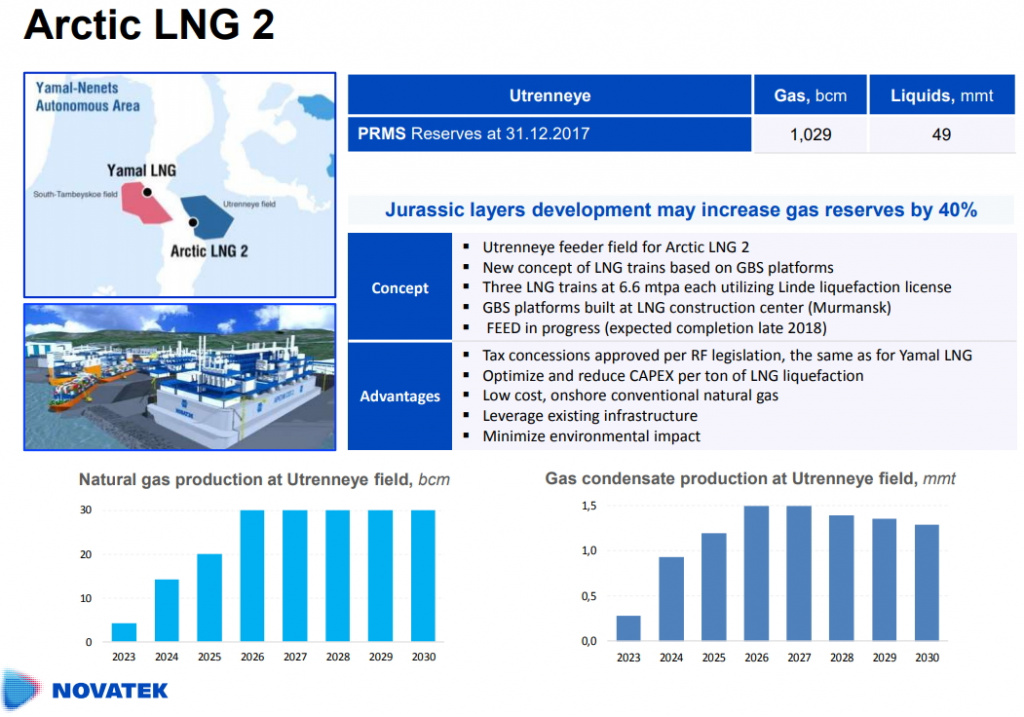The image size is (1024, 717).
Task: Click the 2030 bar in gas condensate chart
Action: tap(927, 582)
